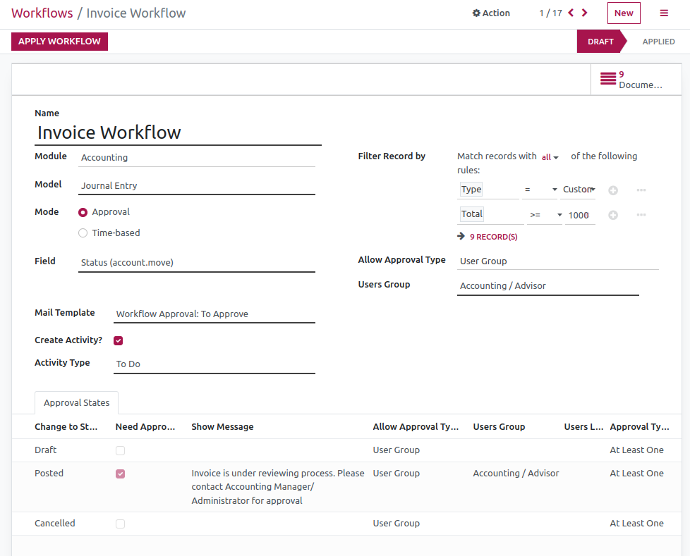Add a rule after the Type rule
This screenshot has width=690, height=556.
[613, 190]
